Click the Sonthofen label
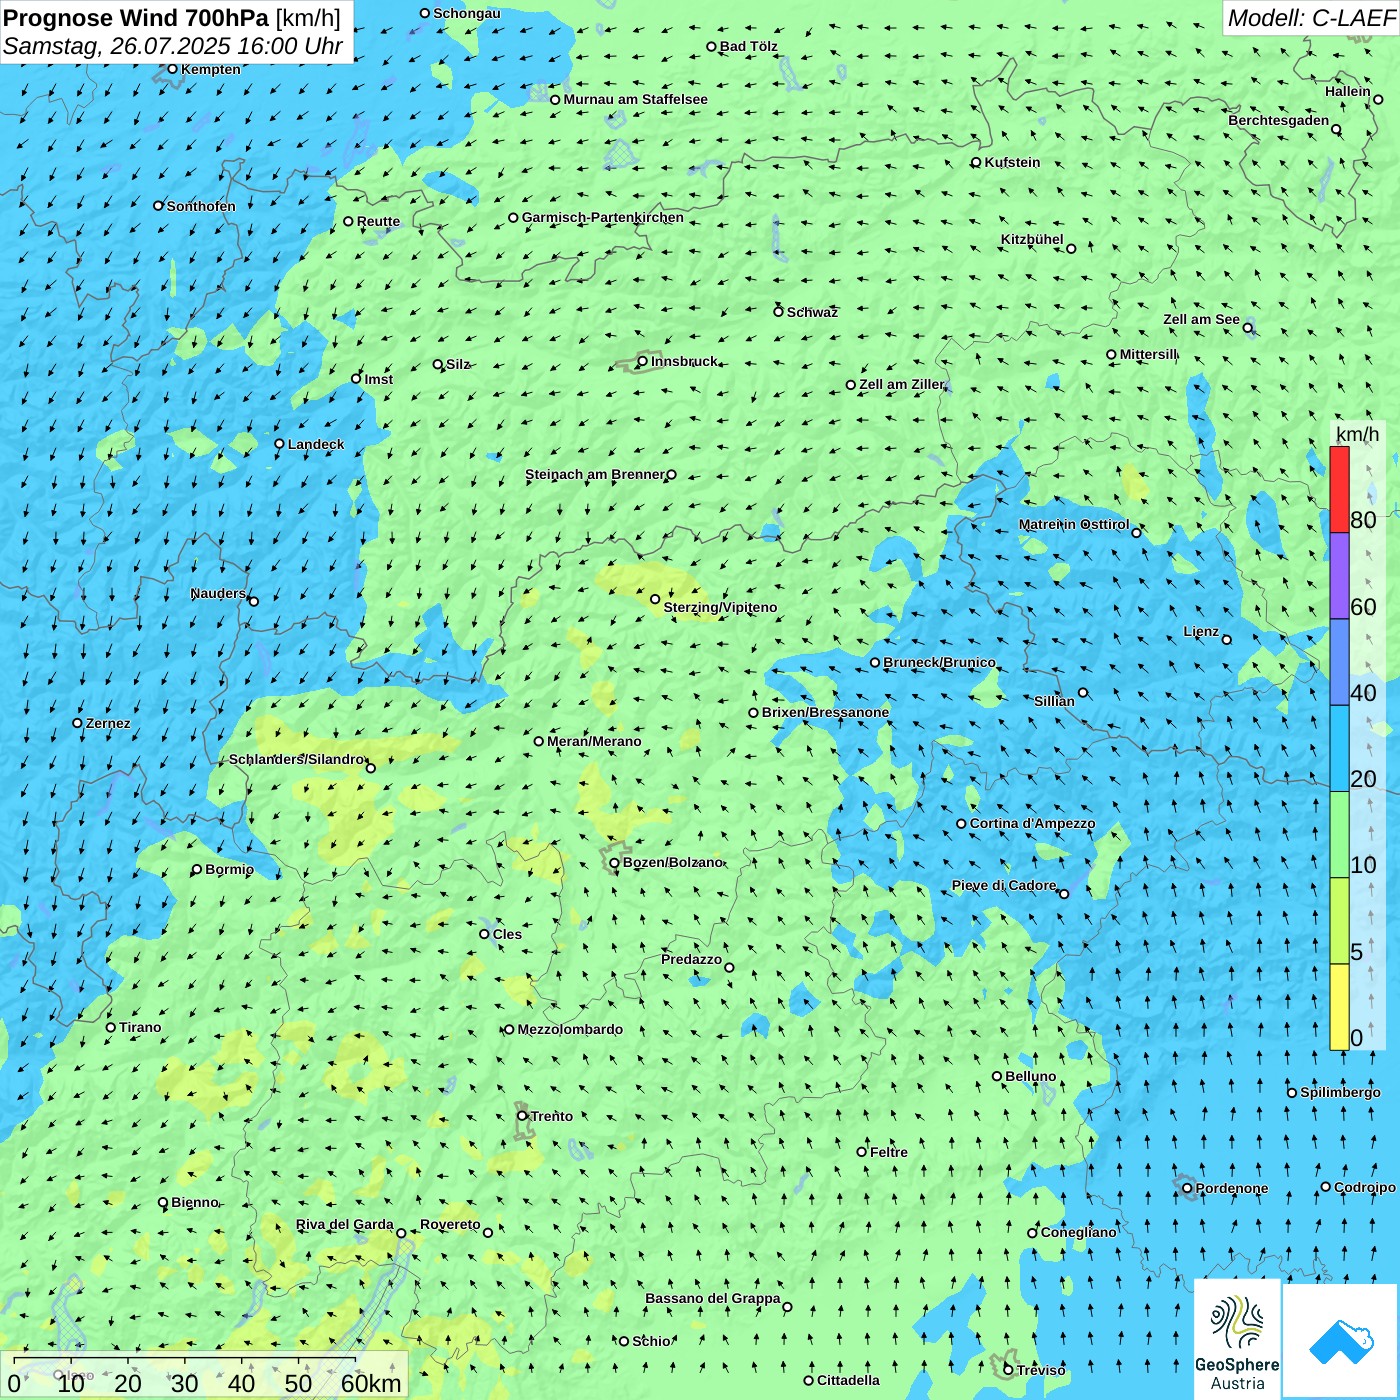Screen dimensions: 1400x1400 coord(201,206)
